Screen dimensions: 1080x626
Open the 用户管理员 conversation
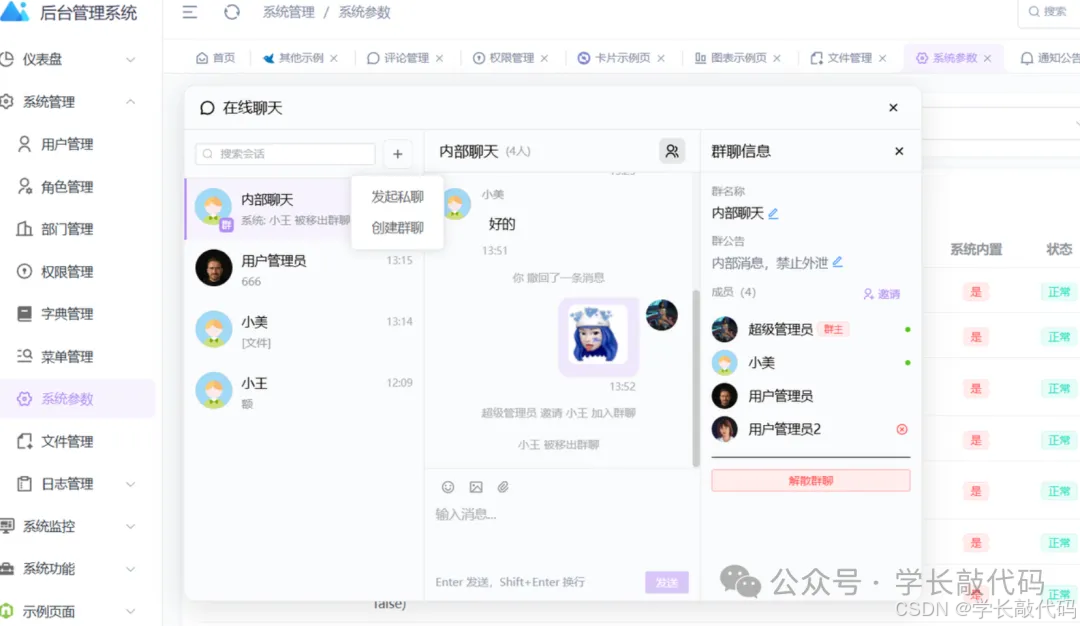(x=304, y=269)
